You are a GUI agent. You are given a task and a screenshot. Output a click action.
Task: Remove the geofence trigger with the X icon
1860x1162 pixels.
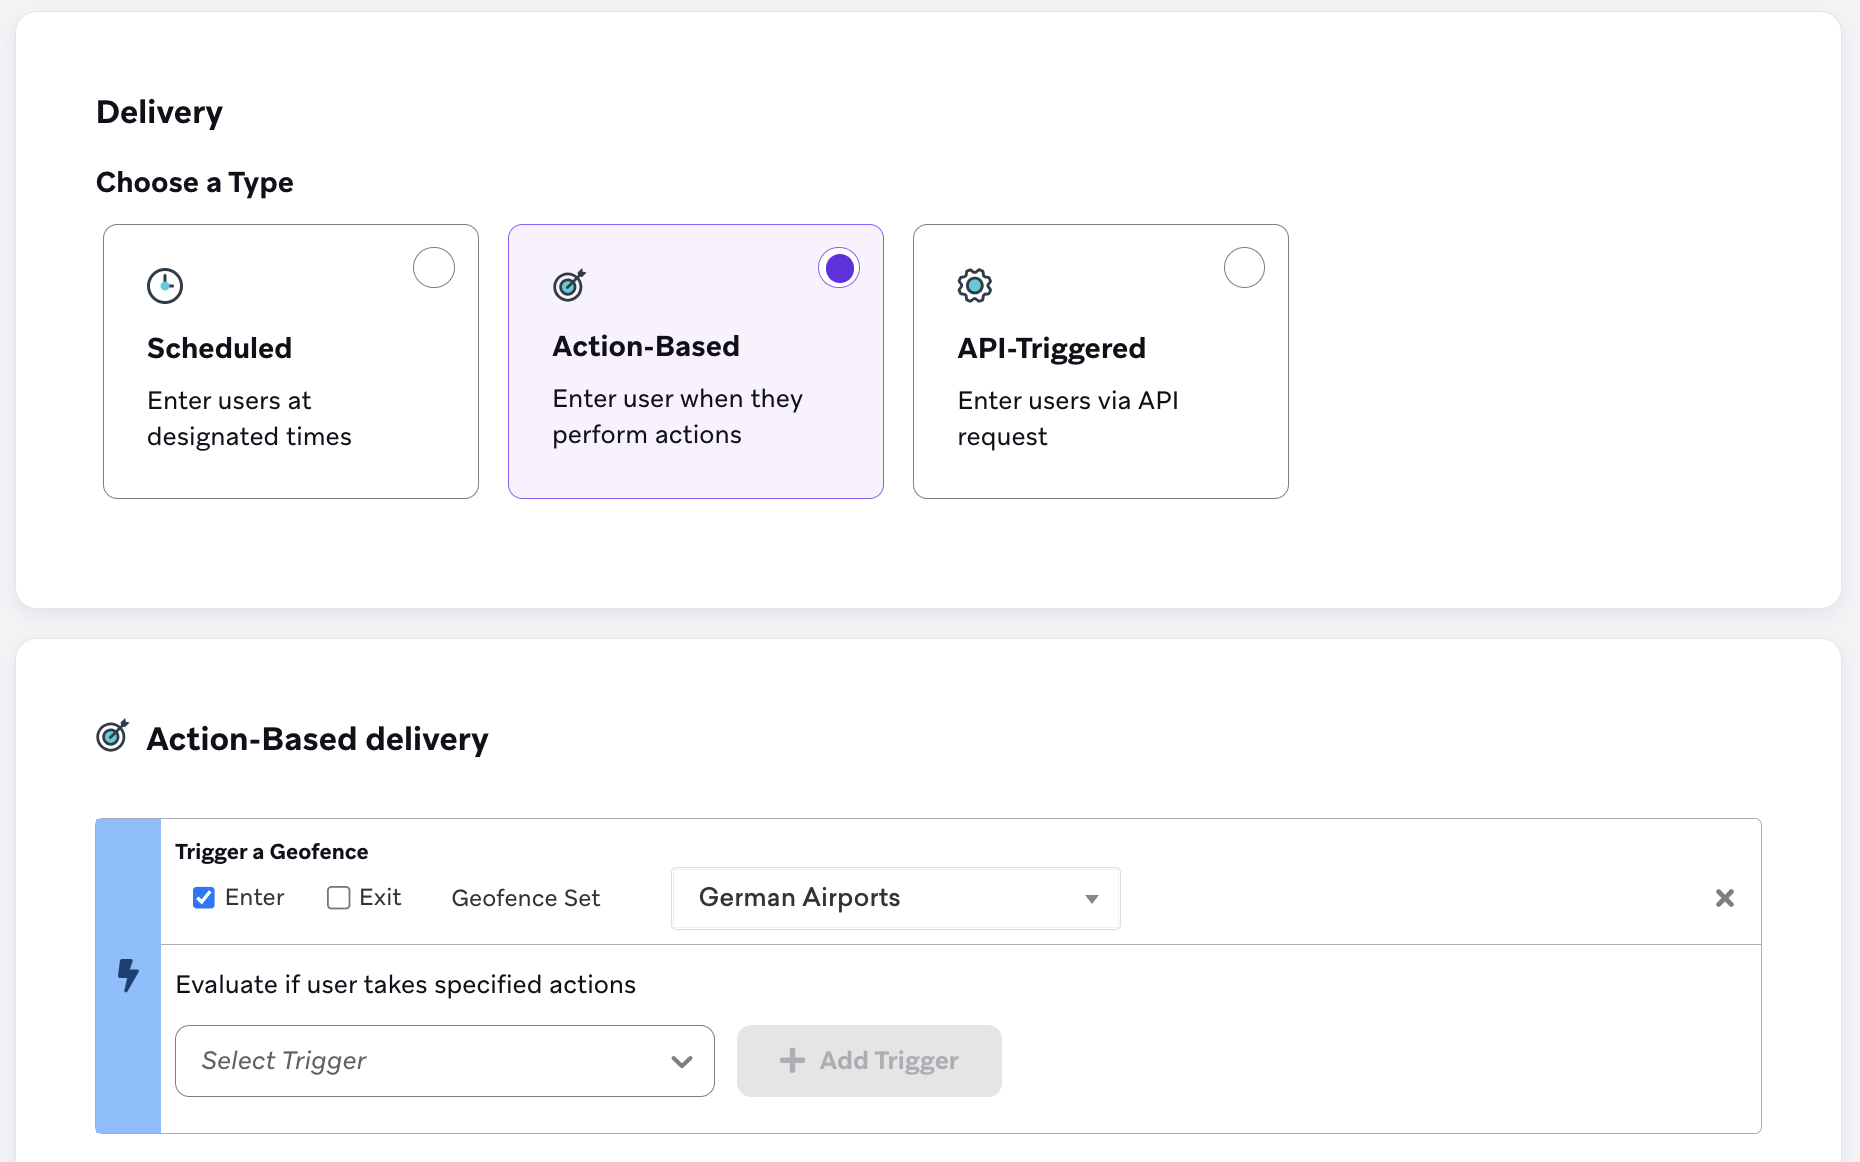pos(1724,898)
